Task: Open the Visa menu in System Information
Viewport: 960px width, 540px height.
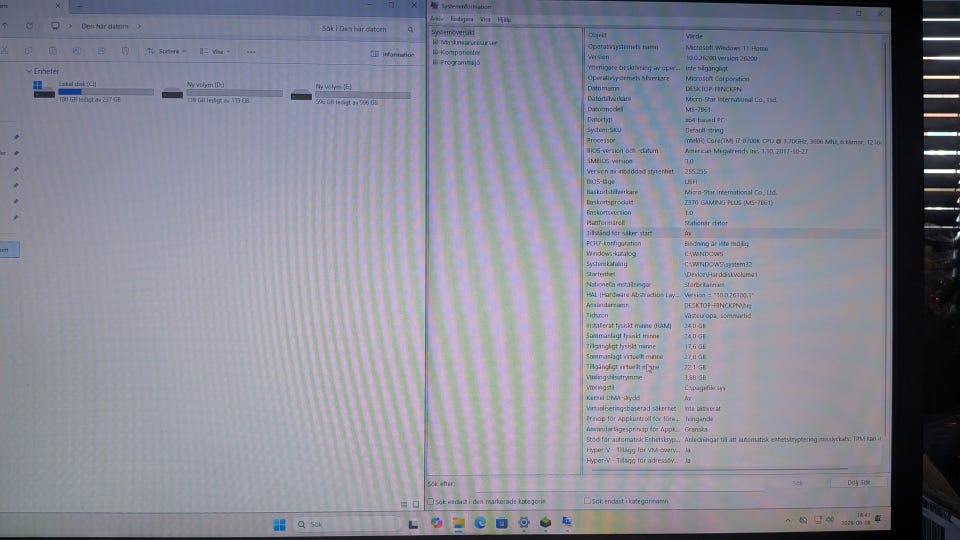Action: (485, 19)
